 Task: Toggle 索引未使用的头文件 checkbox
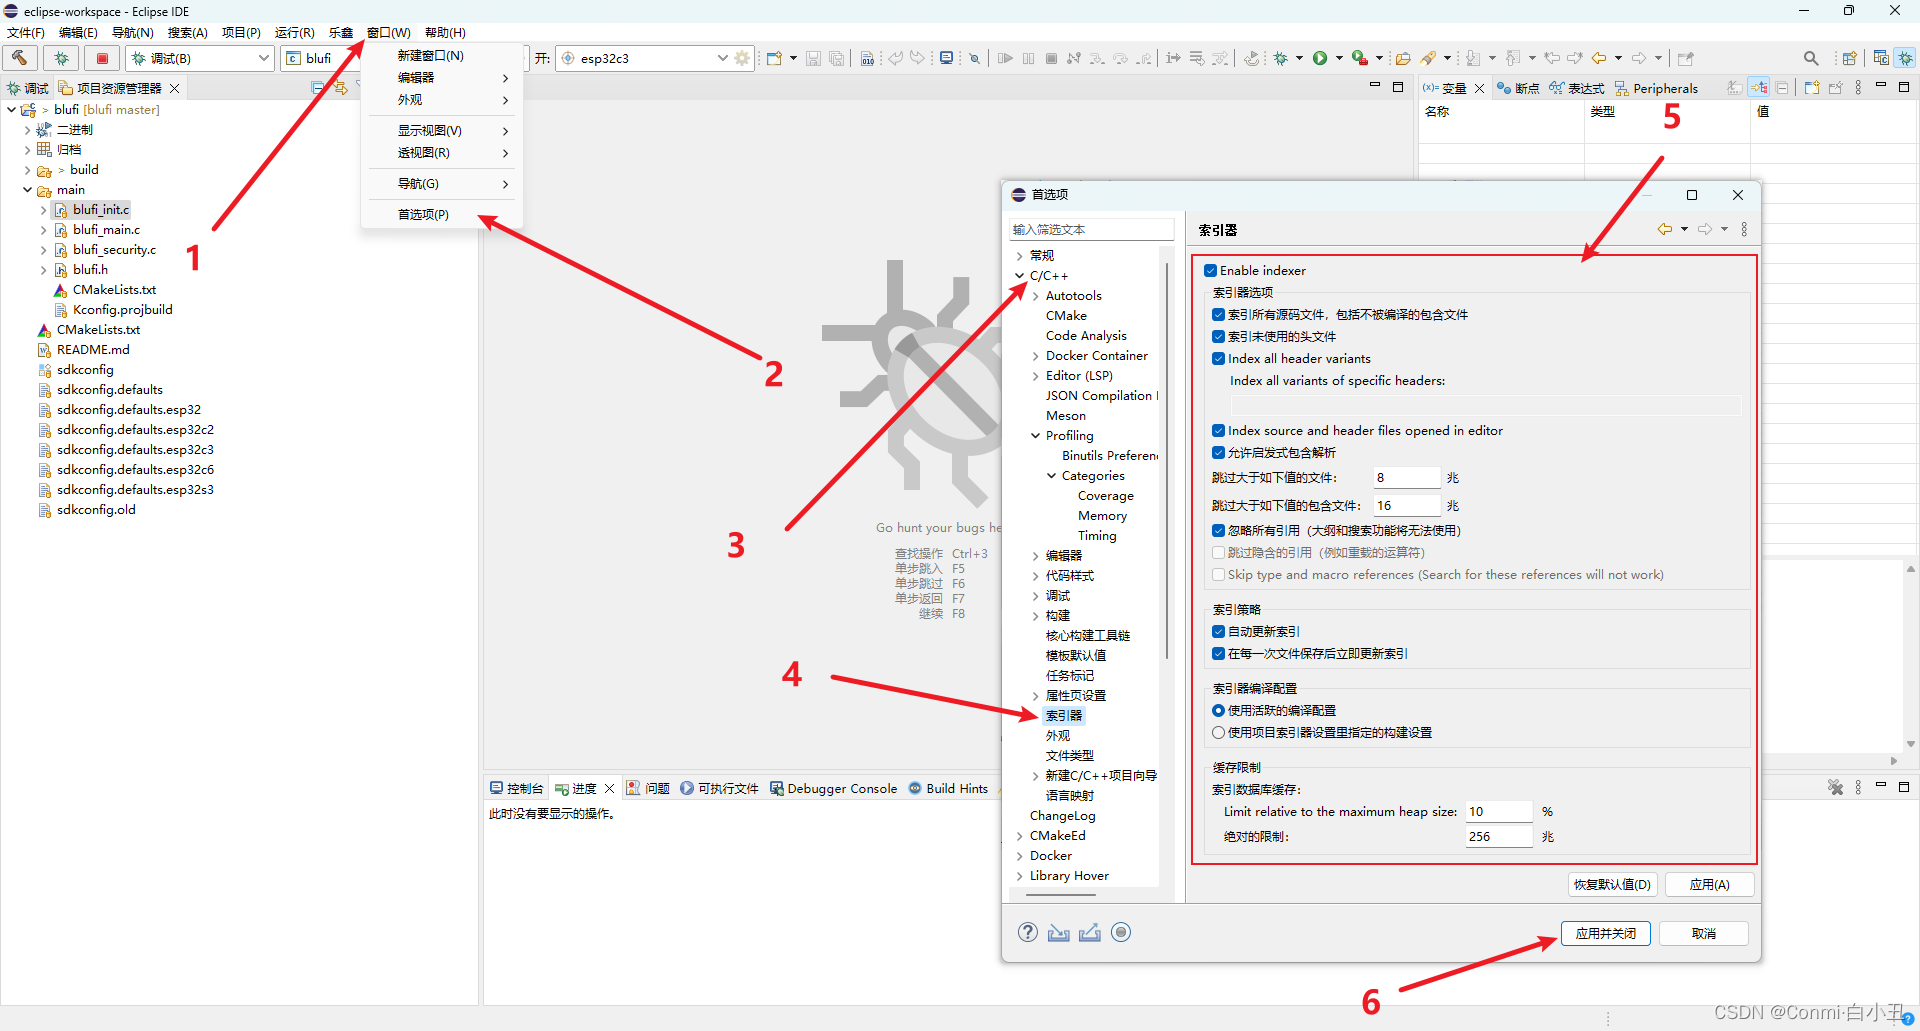1218,336
